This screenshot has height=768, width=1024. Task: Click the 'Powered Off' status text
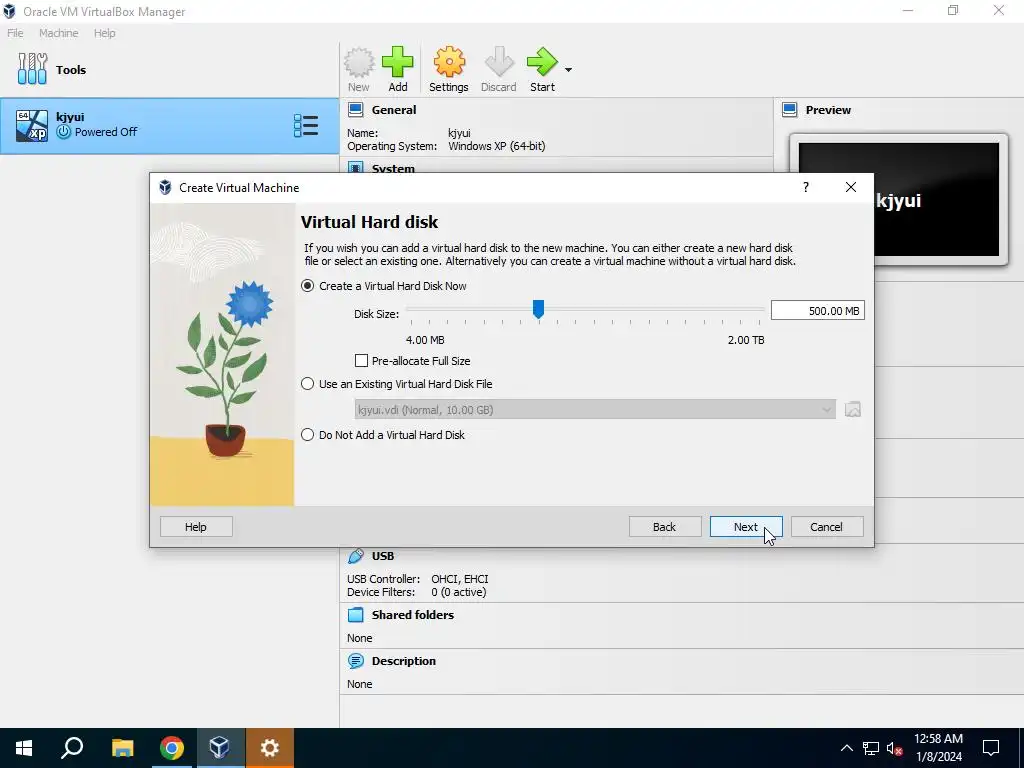coord(106,132)
